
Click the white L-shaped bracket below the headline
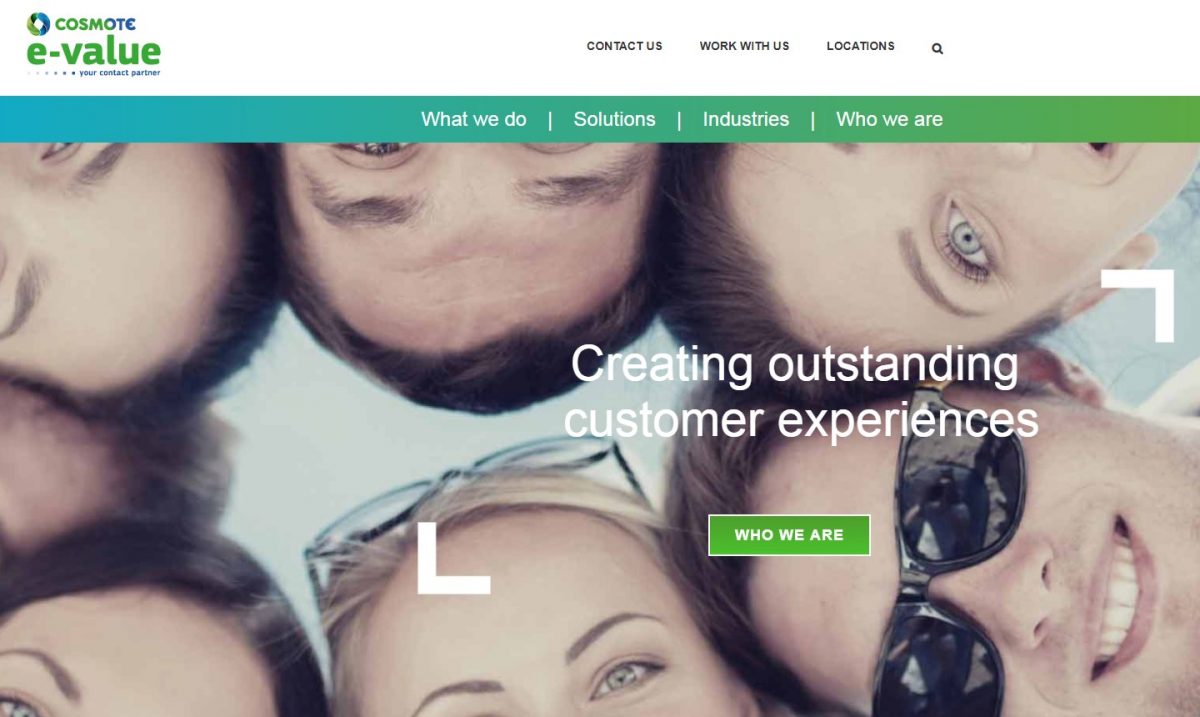pos(454,558)
